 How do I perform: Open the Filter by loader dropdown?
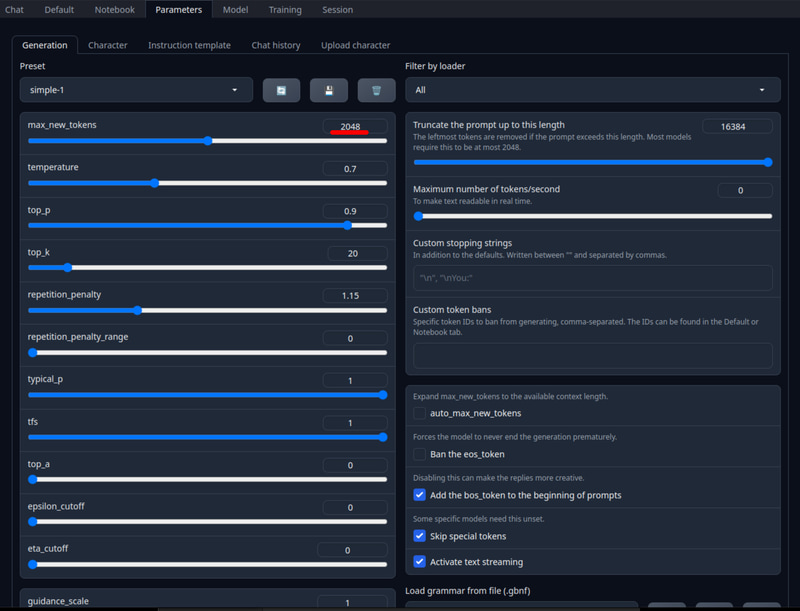coord(592,90)
